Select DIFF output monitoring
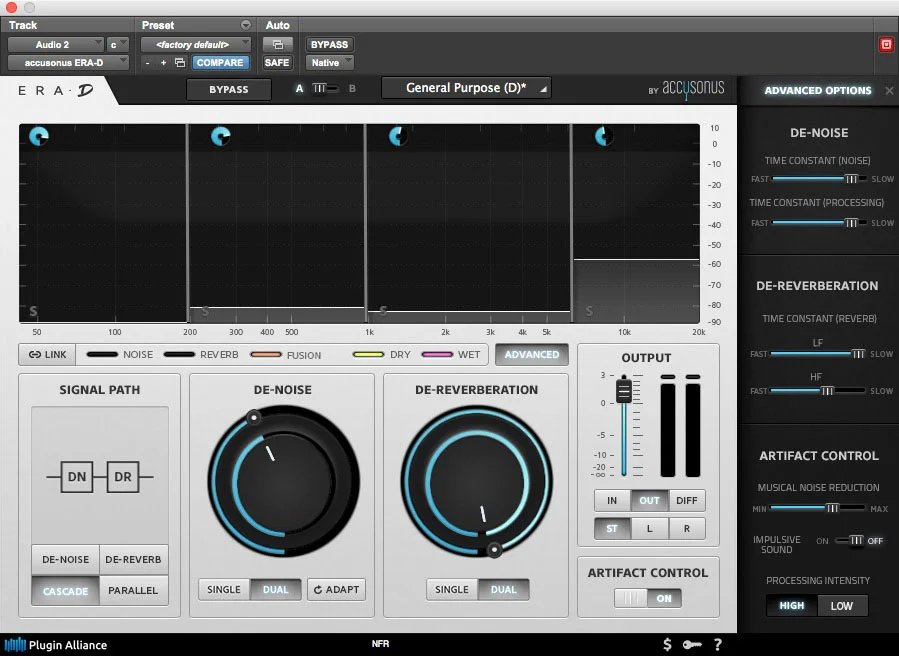The width and height of the screenshot is (899, 656). coord(686,501)
